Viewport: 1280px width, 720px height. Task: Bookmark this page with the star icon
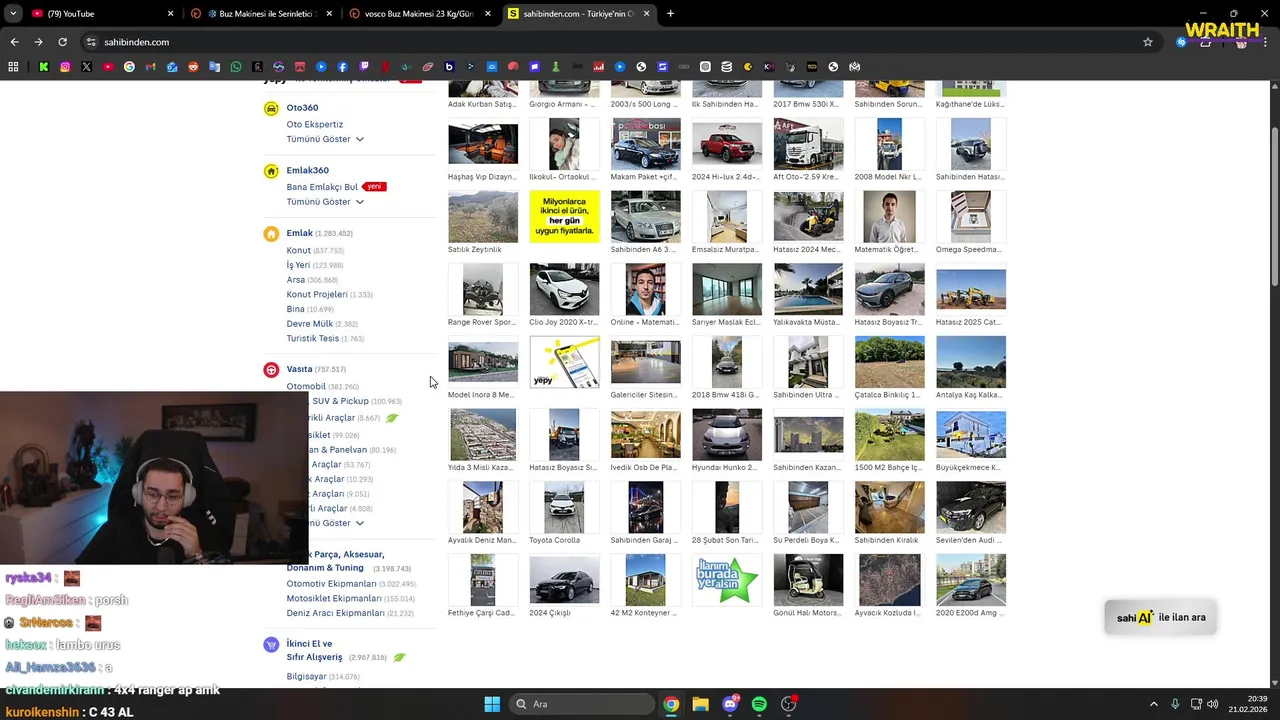coord(1148,42)
